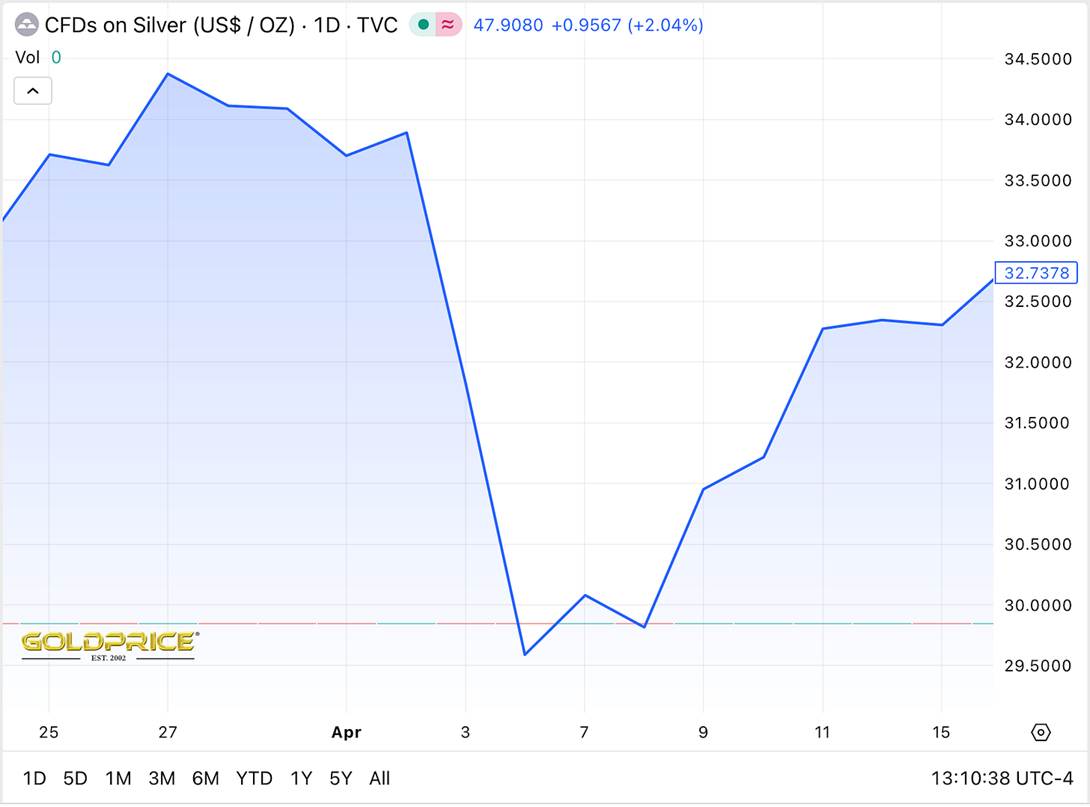Screen dimensions: 1090x807
Task: Click the current price label 32.7378
Action: point(1036,273)
